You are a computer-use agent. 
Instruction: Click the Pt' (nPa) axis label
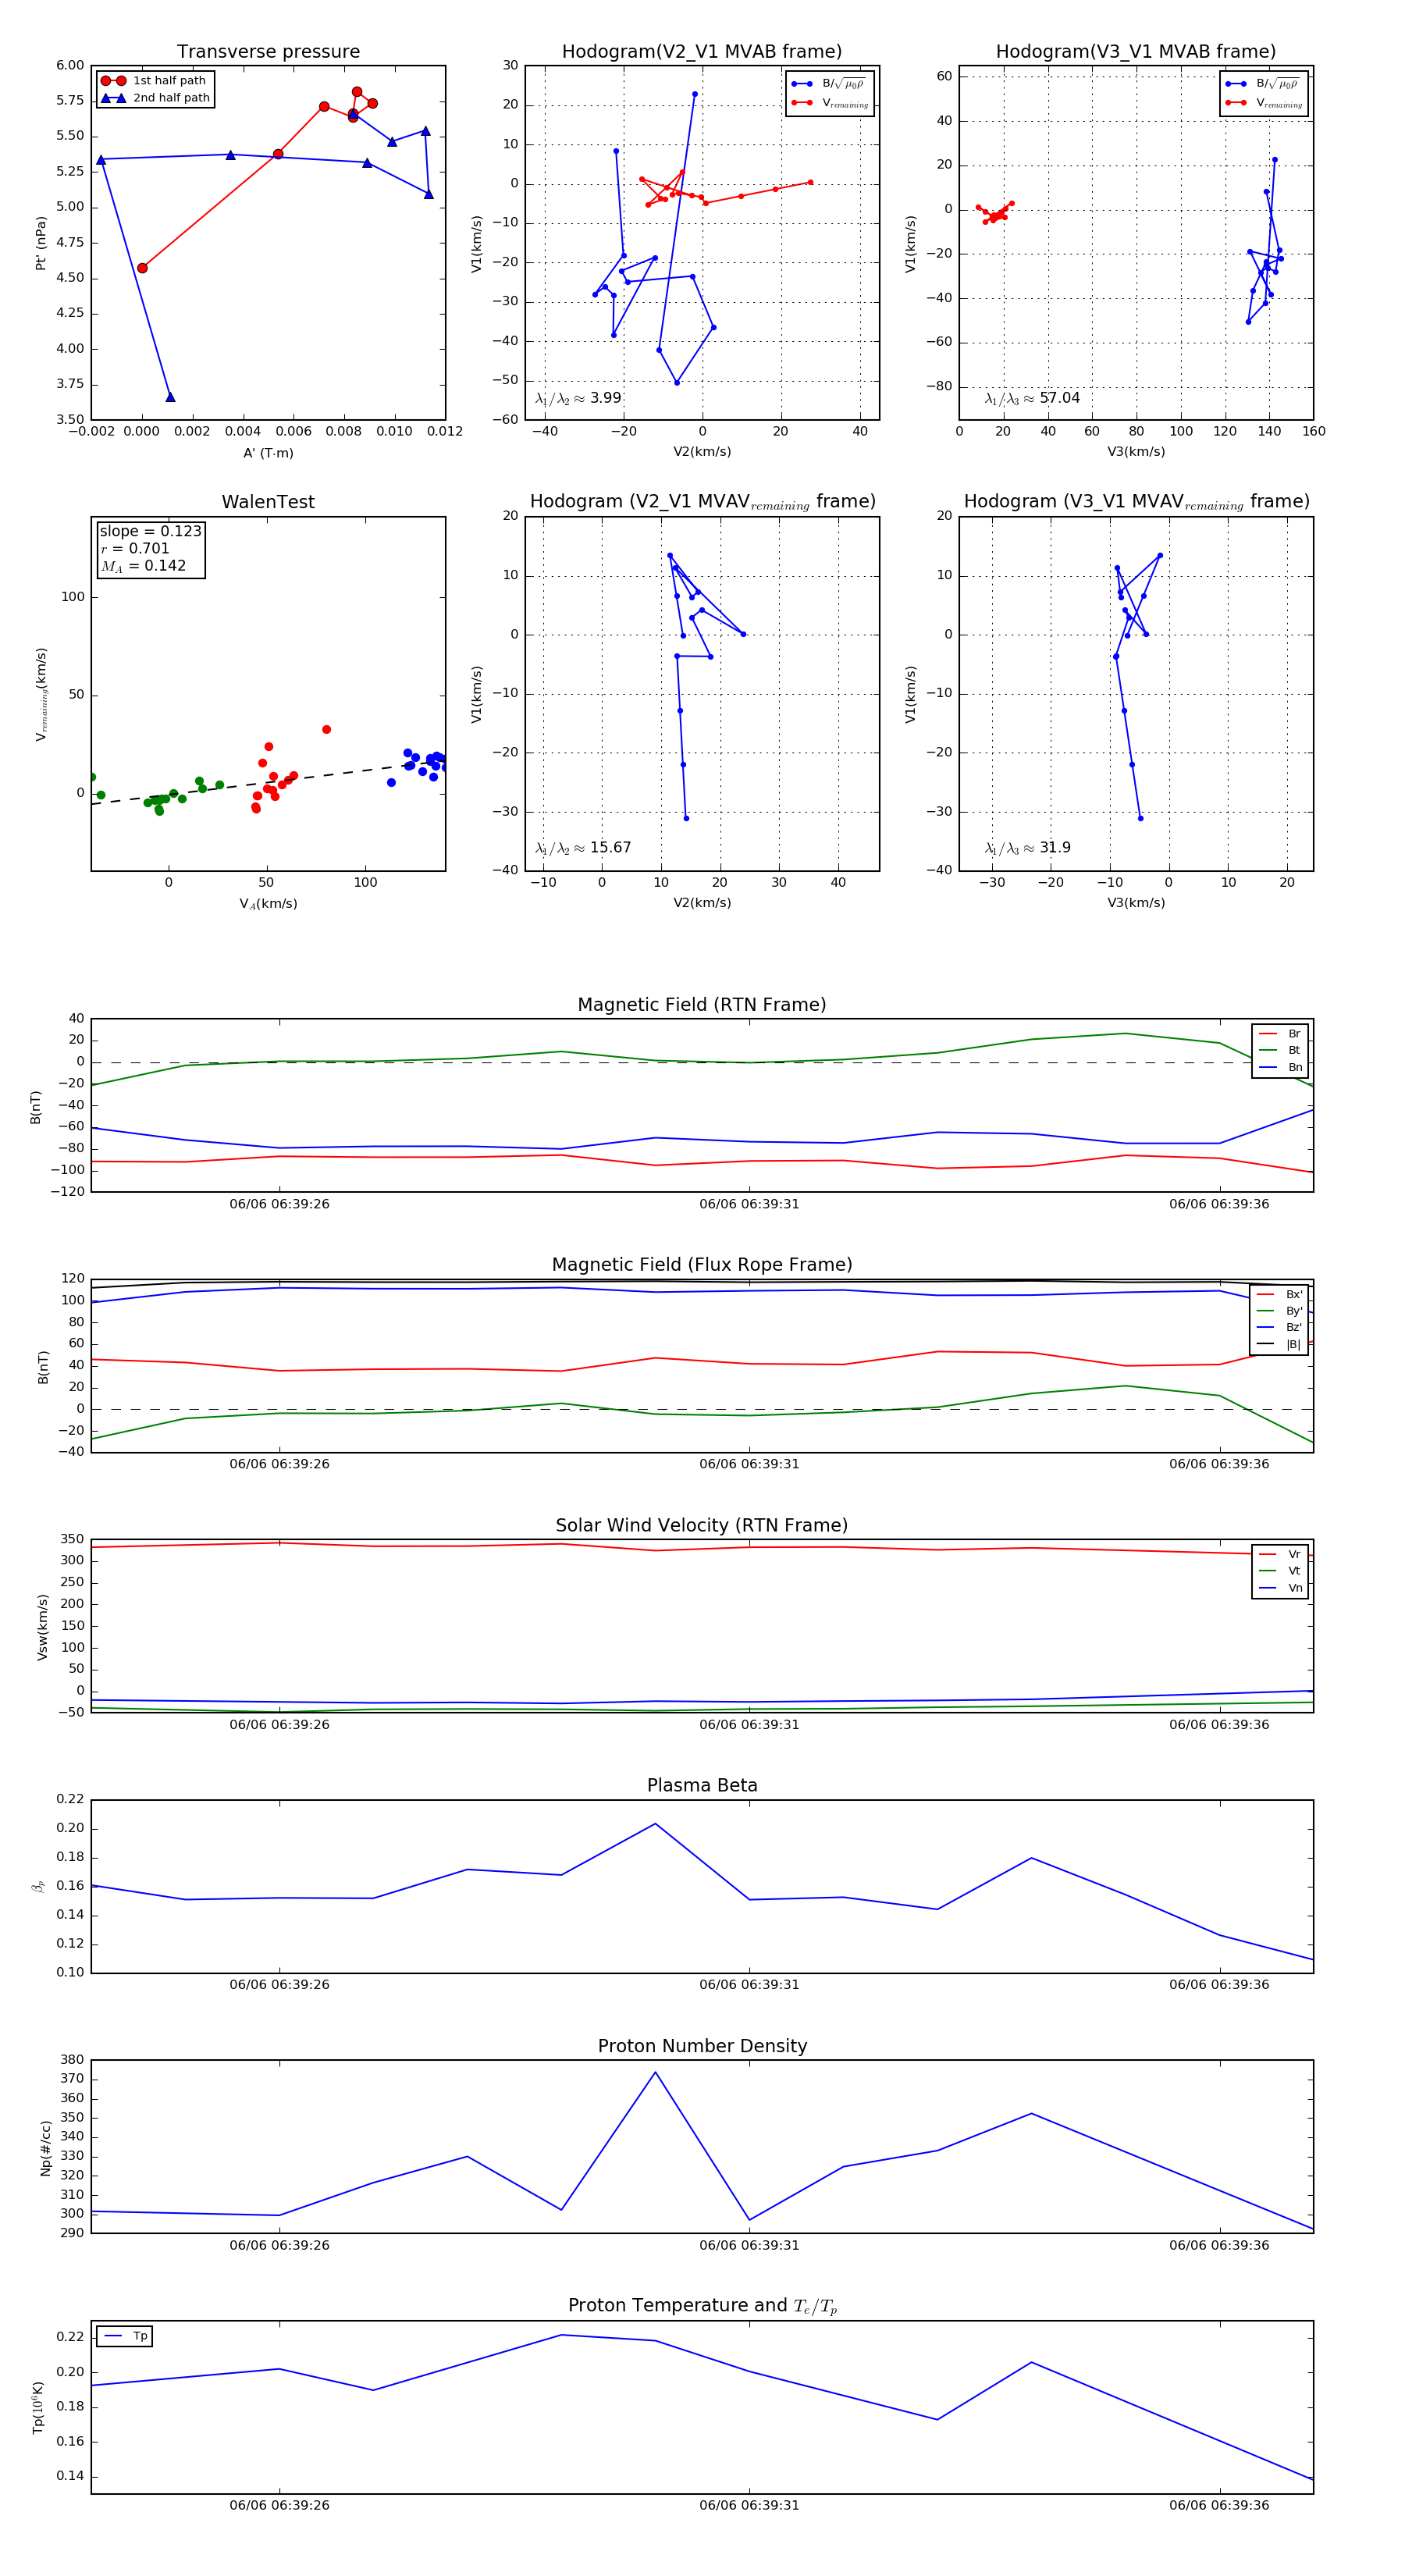41,243
